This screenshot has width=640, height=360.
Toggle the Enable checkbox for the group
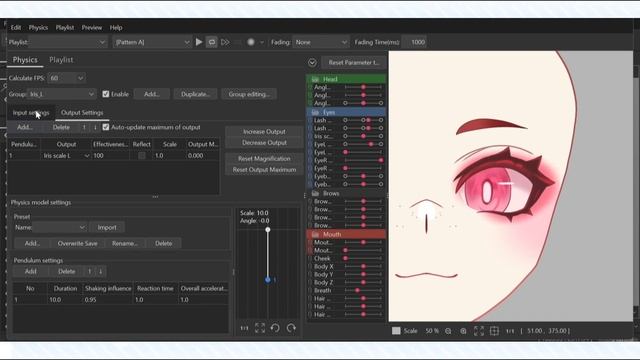[x=106, y=94]
